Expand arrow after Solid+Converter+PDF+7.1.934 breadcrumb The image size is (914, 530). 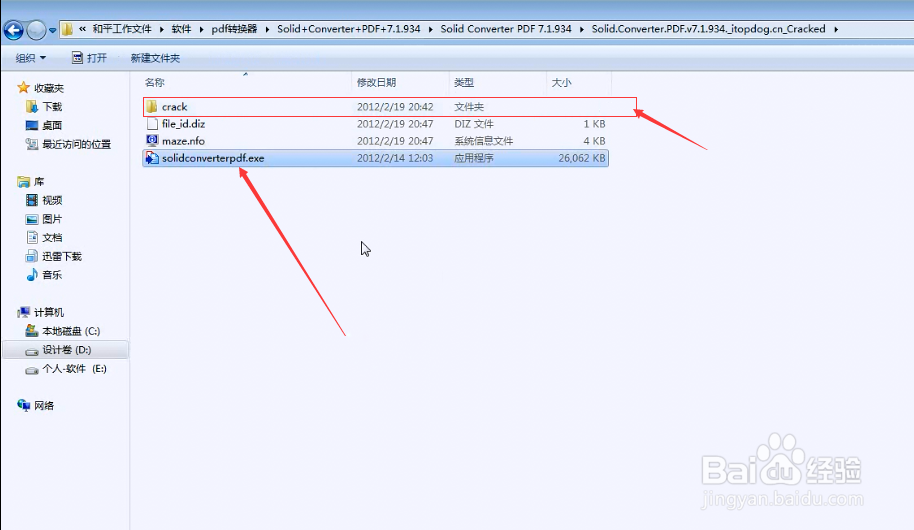(430, 29)
